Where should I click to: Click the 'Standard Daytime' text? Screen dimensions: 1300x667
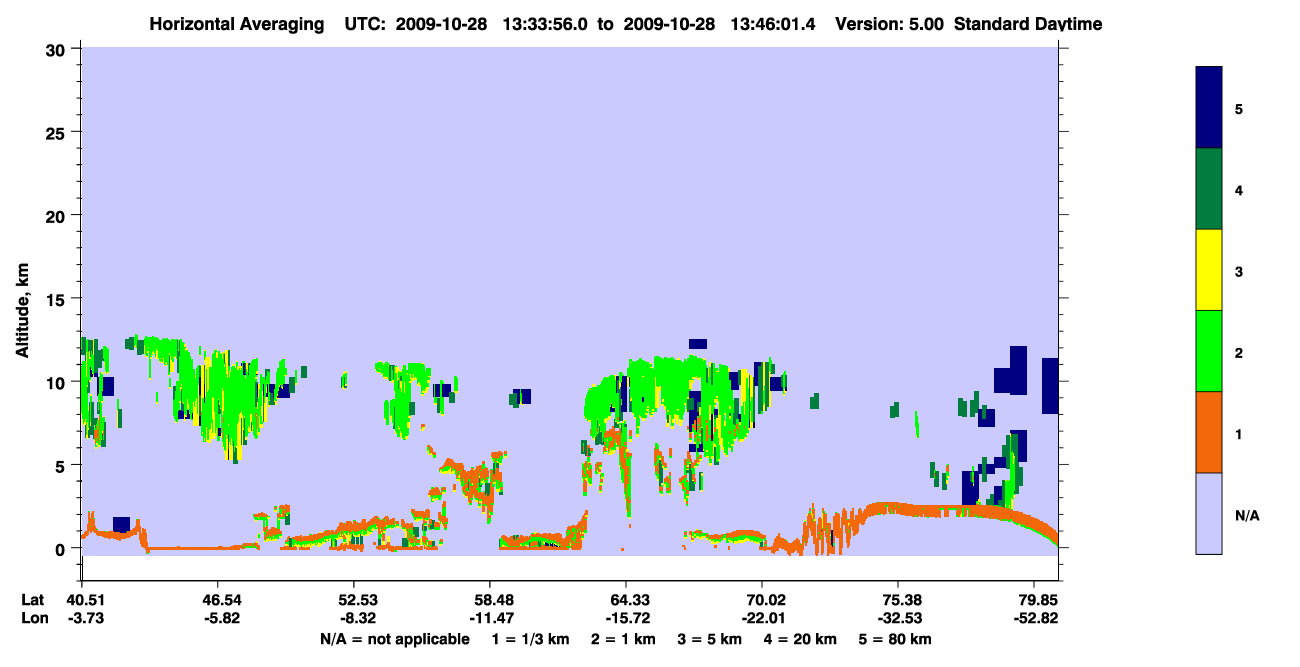point(1028,24)
